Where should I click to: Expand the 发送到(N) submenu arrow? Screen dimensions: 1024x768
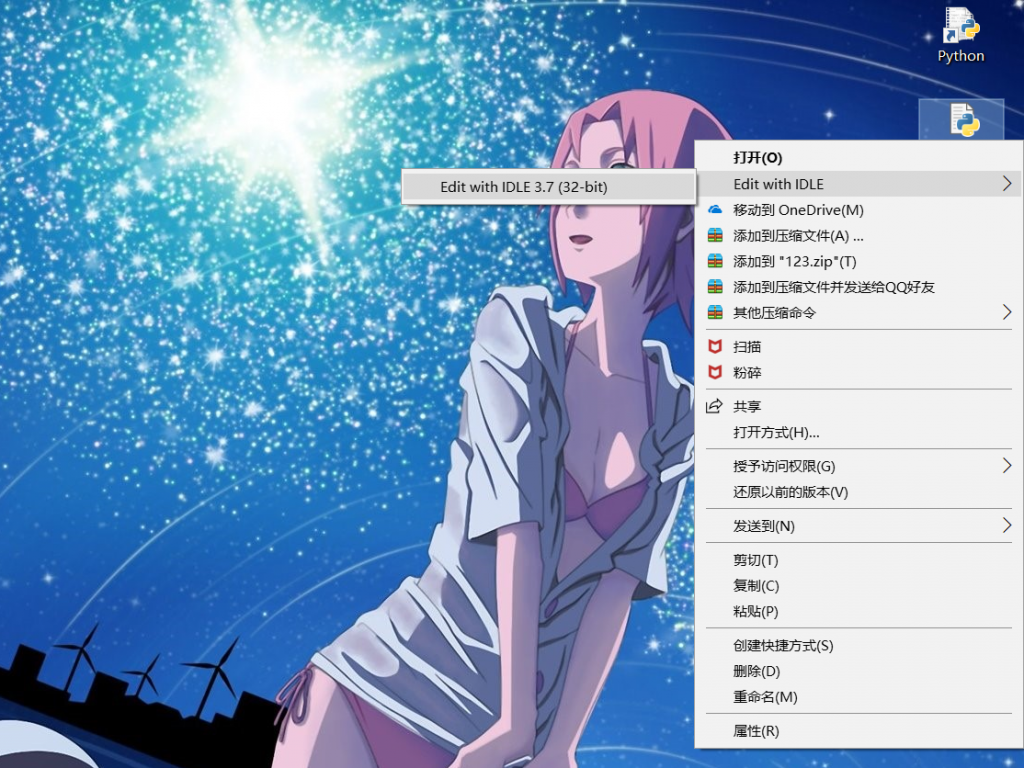[1006, 526]
